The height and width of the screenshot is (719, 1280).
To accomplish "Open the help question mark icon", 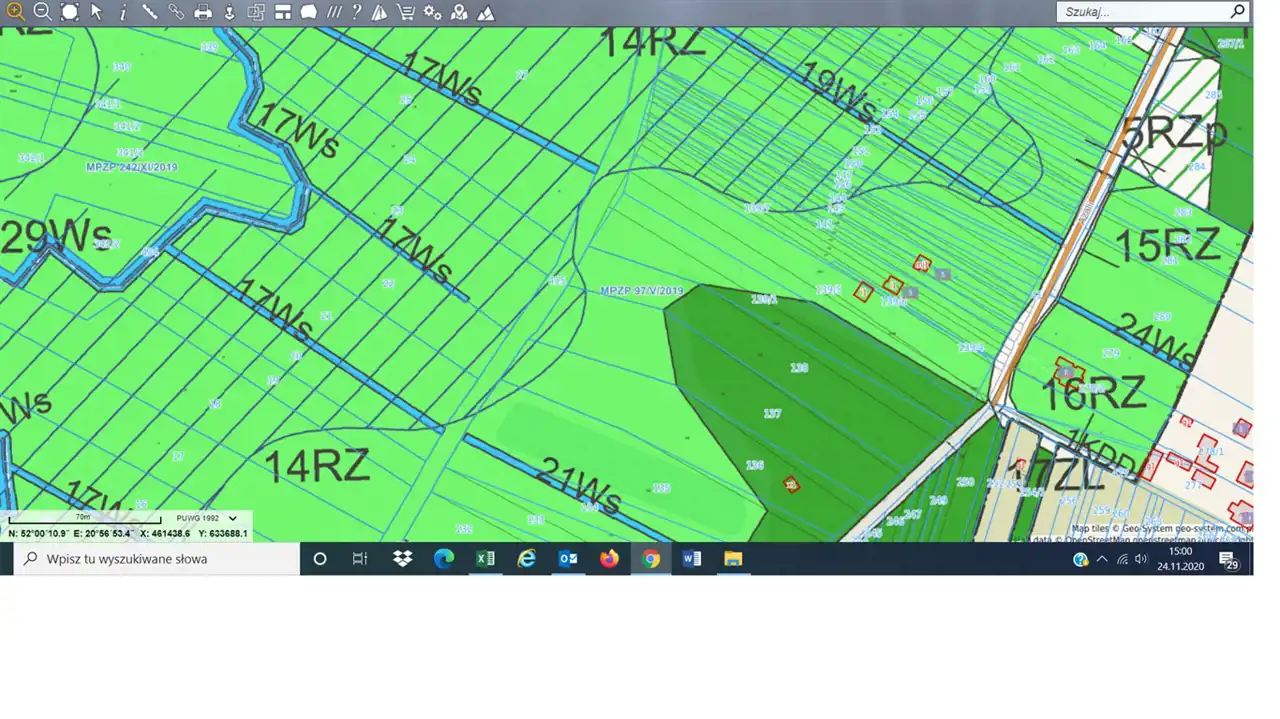I will 355,12.
